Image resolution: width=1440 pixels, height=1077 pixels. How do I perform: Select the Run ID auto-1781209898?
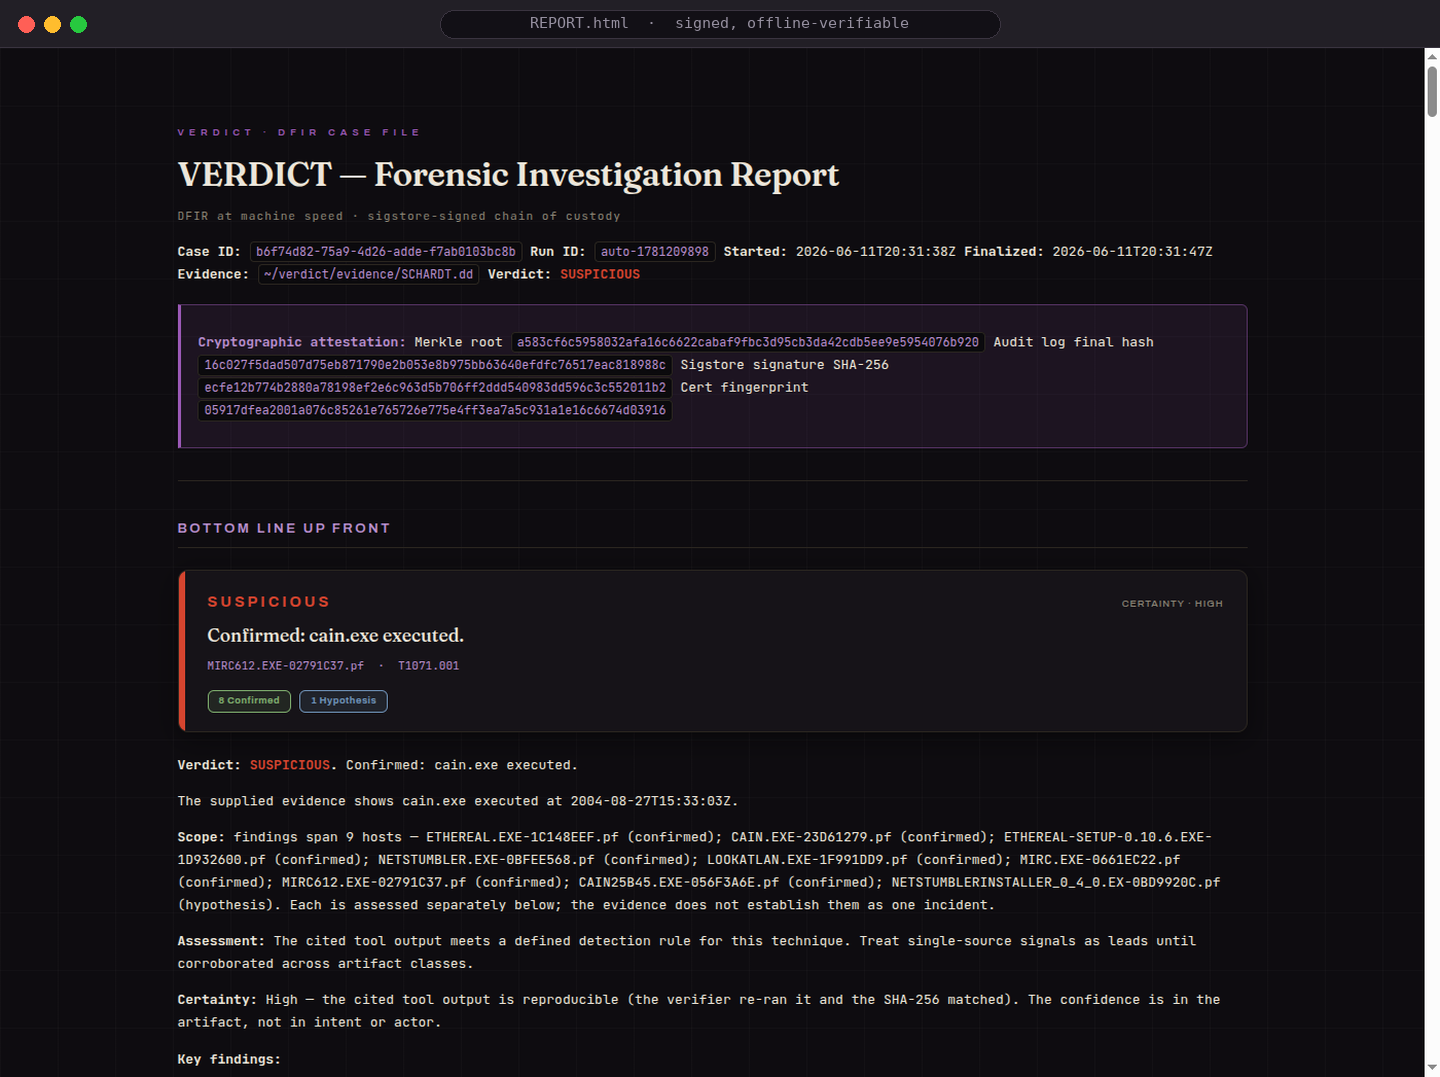(x=655, y=252)
